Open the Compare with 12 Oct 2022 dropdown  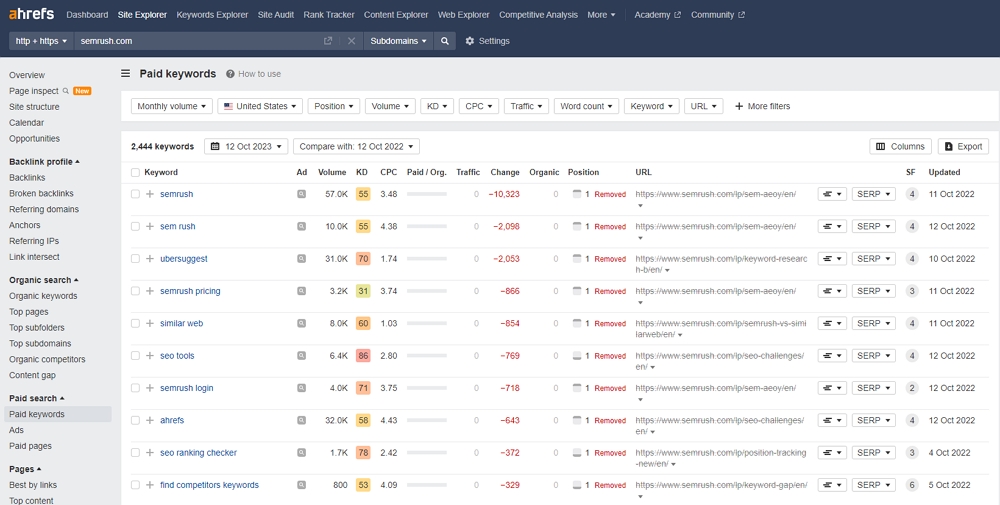click(x=356, y=147)
